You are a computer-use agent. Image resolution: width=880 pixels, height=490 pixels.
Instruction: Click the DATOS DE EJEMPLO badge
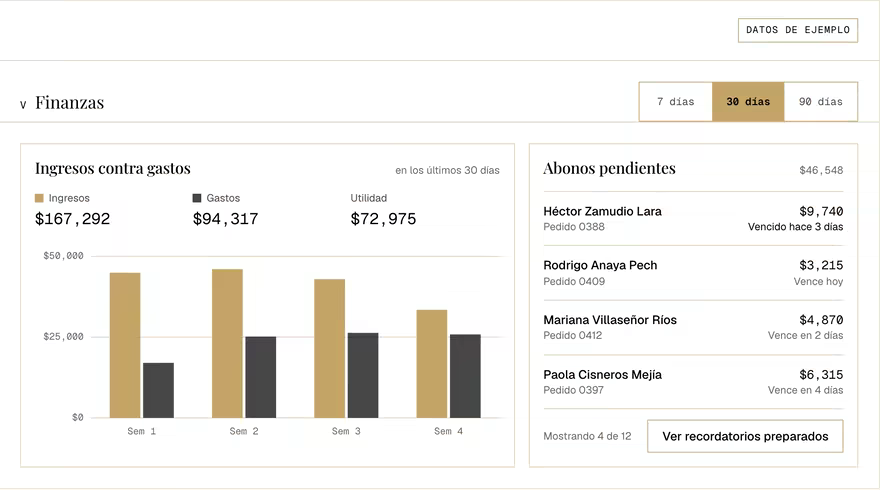click(x=798, y=30)
